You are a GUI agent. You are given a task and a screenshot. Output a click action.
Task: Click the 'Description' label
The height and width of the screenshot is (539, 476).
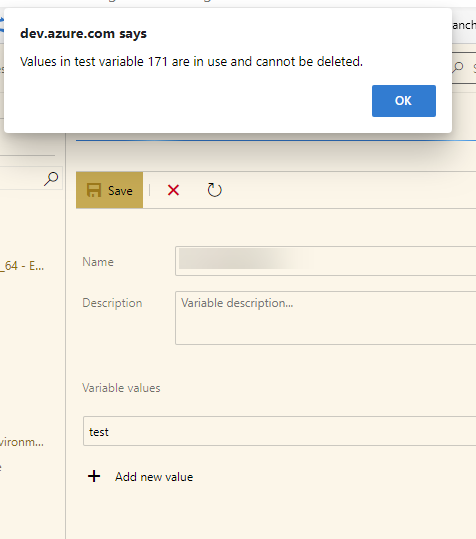pyautogui.click(x=112, y=303)
